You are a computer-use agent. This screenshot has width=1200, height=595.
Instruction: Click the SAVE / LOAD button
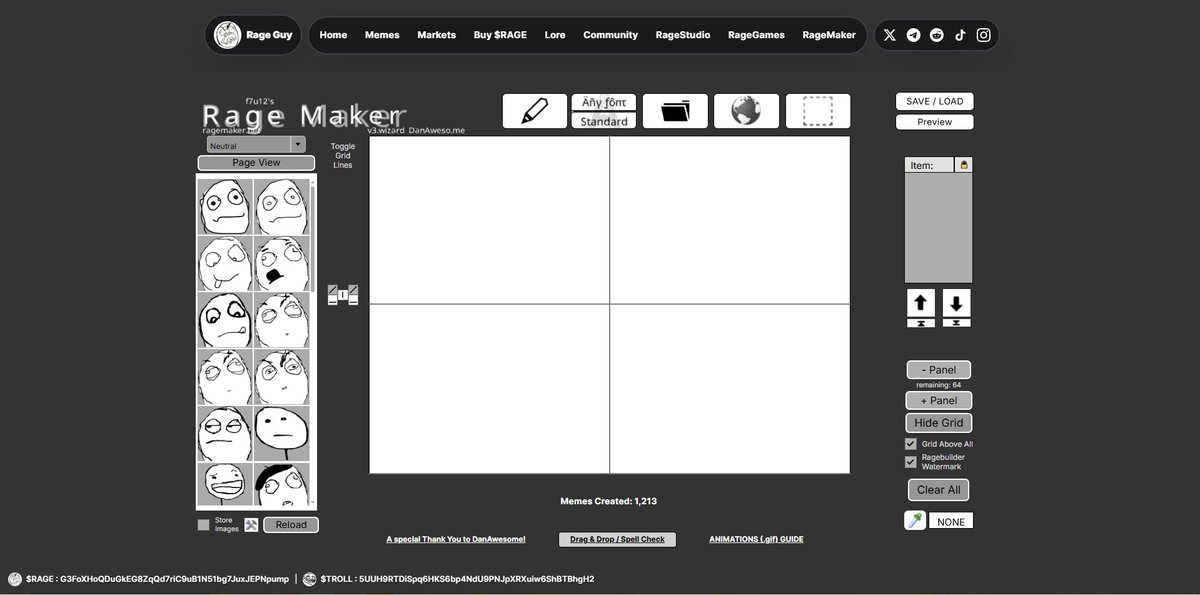(935, 102)
